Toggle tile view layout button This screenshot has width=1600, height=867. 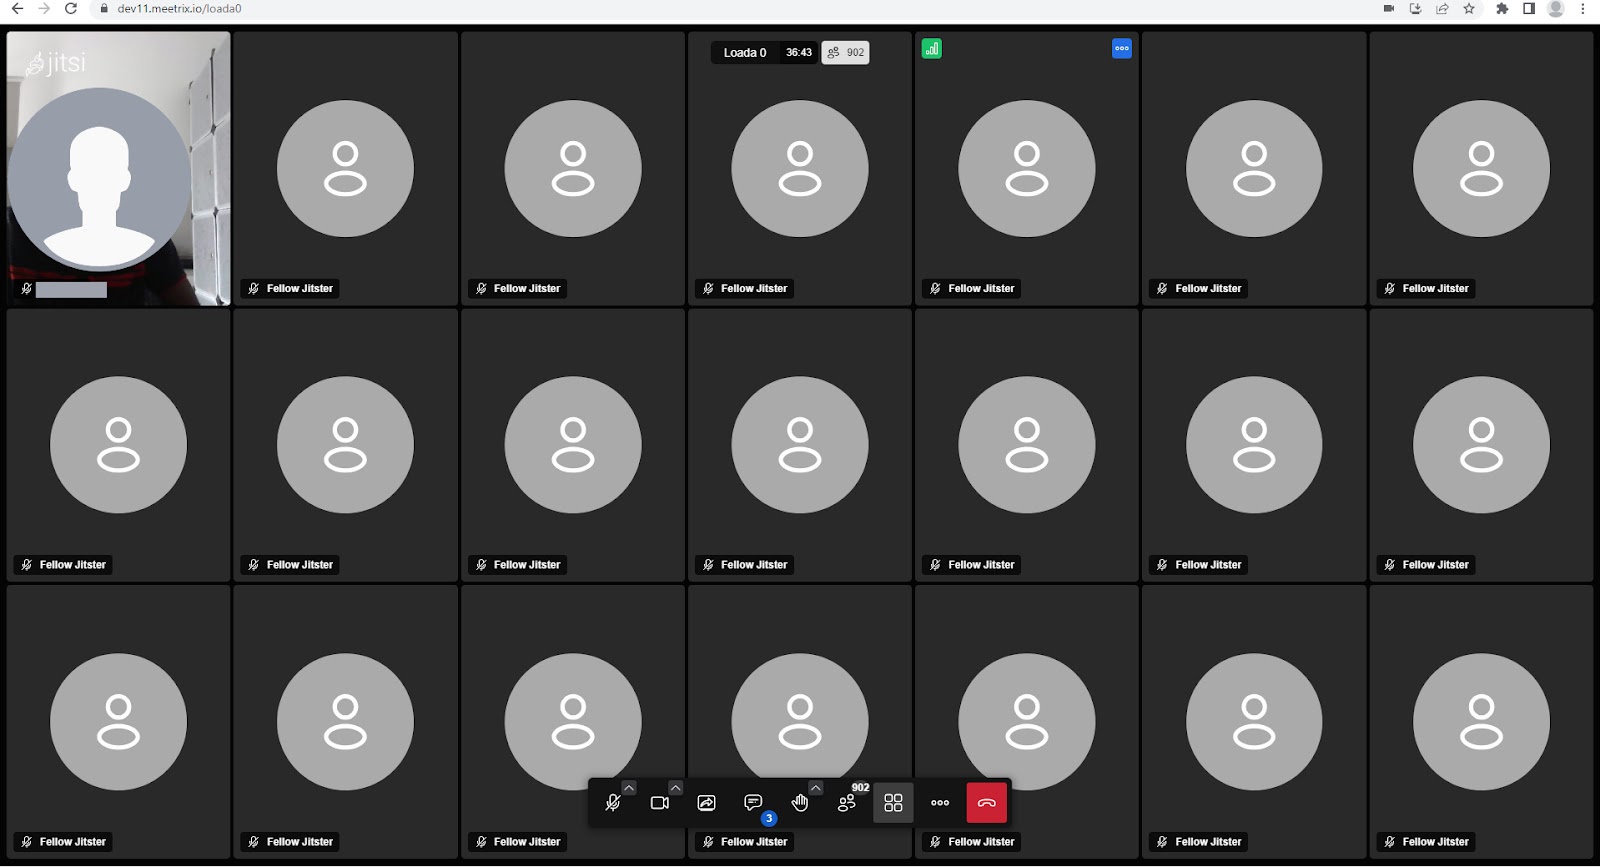(893, 803)
